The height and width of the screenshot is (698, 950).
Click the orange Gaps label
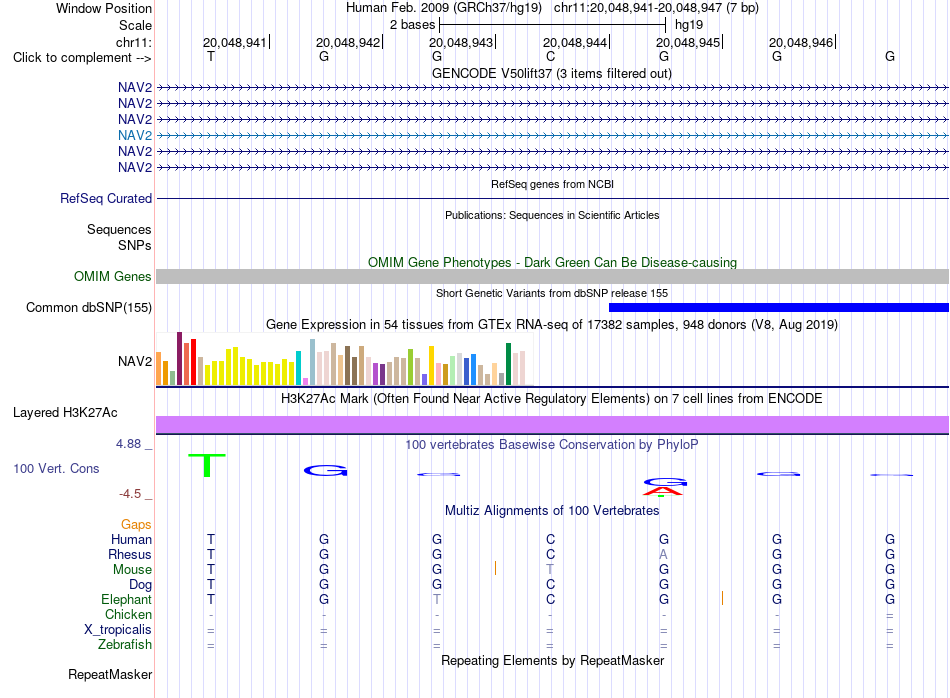[136, 525]
